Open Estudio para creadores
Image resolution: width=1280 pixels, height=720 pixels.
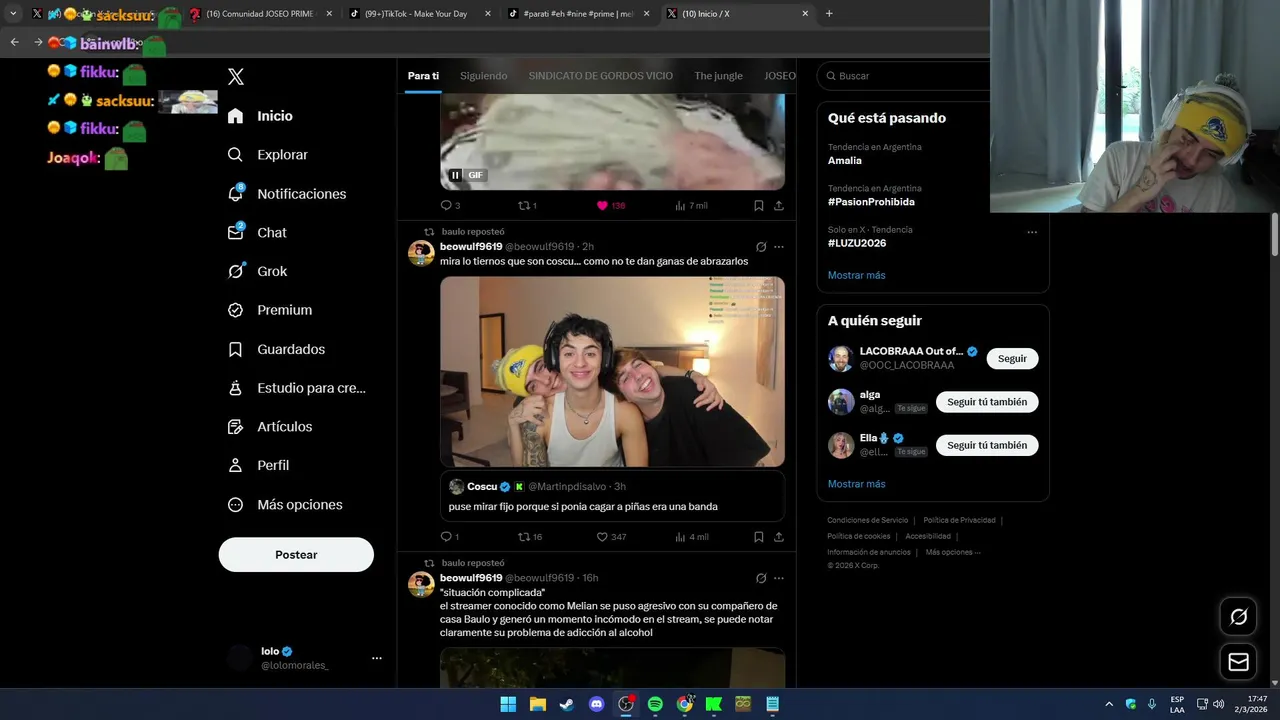pos(296,388)
